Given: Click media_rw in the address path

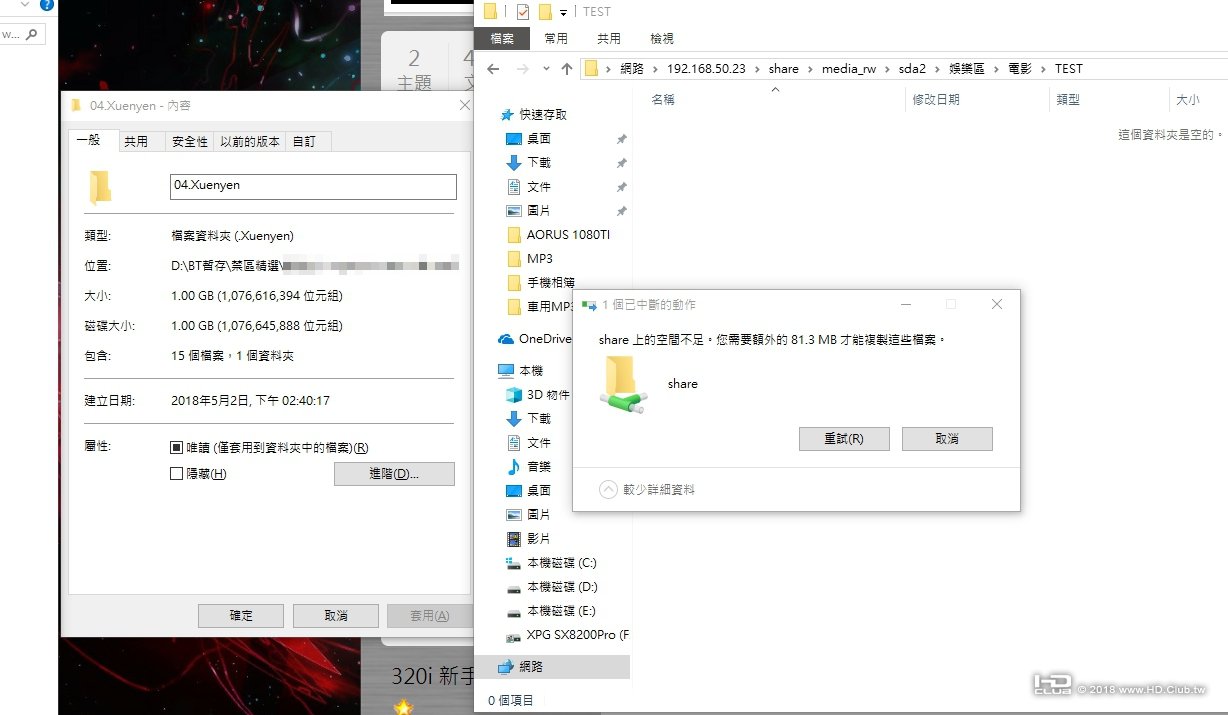Looking at the screenshot, I should (x=849, y=69).
